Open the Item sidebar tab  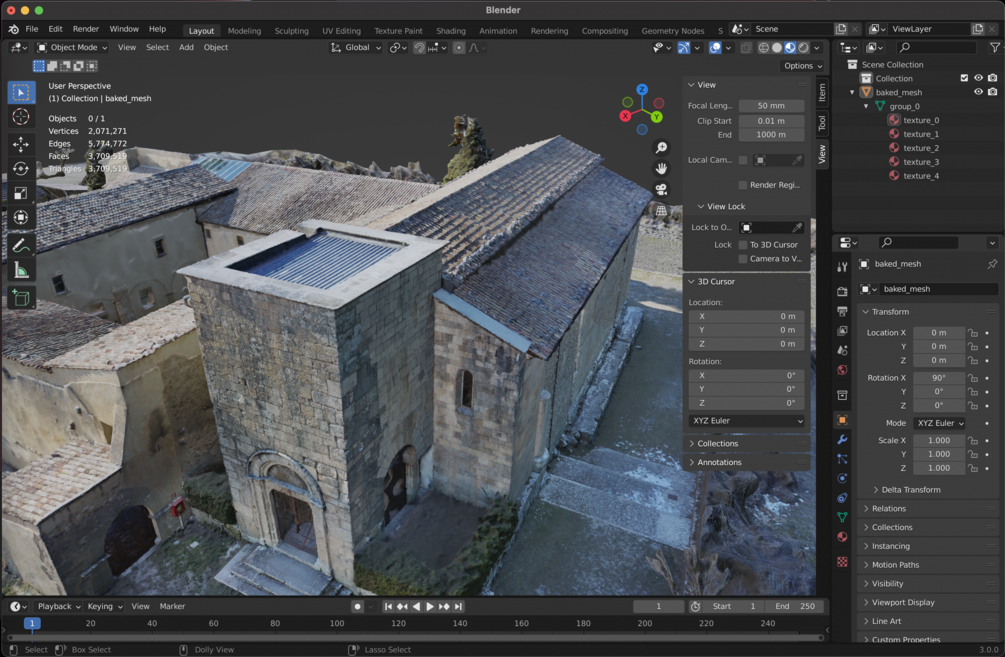[x=822, y=93]
